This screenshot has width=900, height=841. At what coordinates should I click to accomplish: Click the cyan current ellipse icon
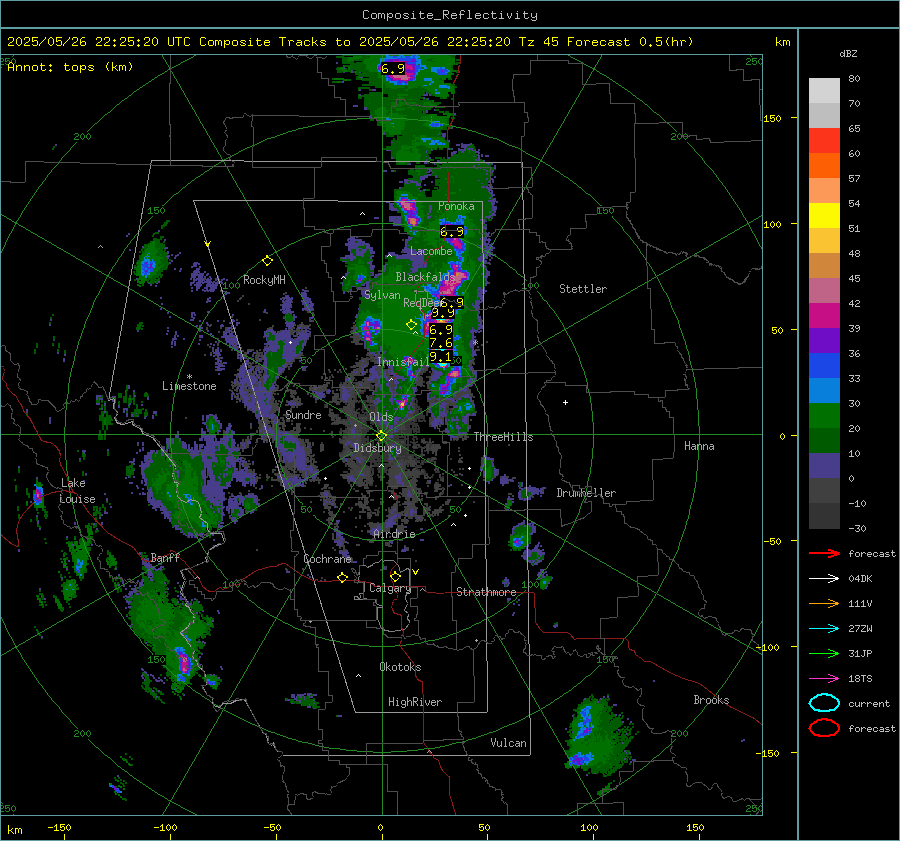point(824,703)
